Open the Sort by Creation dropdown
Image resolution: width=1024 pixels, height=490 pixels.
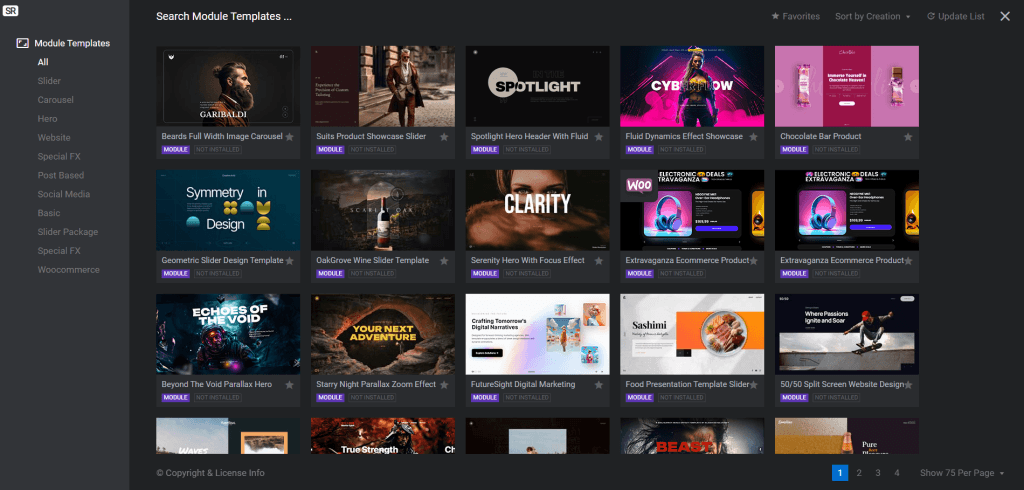pyautogui.click(x=872, y=16)
